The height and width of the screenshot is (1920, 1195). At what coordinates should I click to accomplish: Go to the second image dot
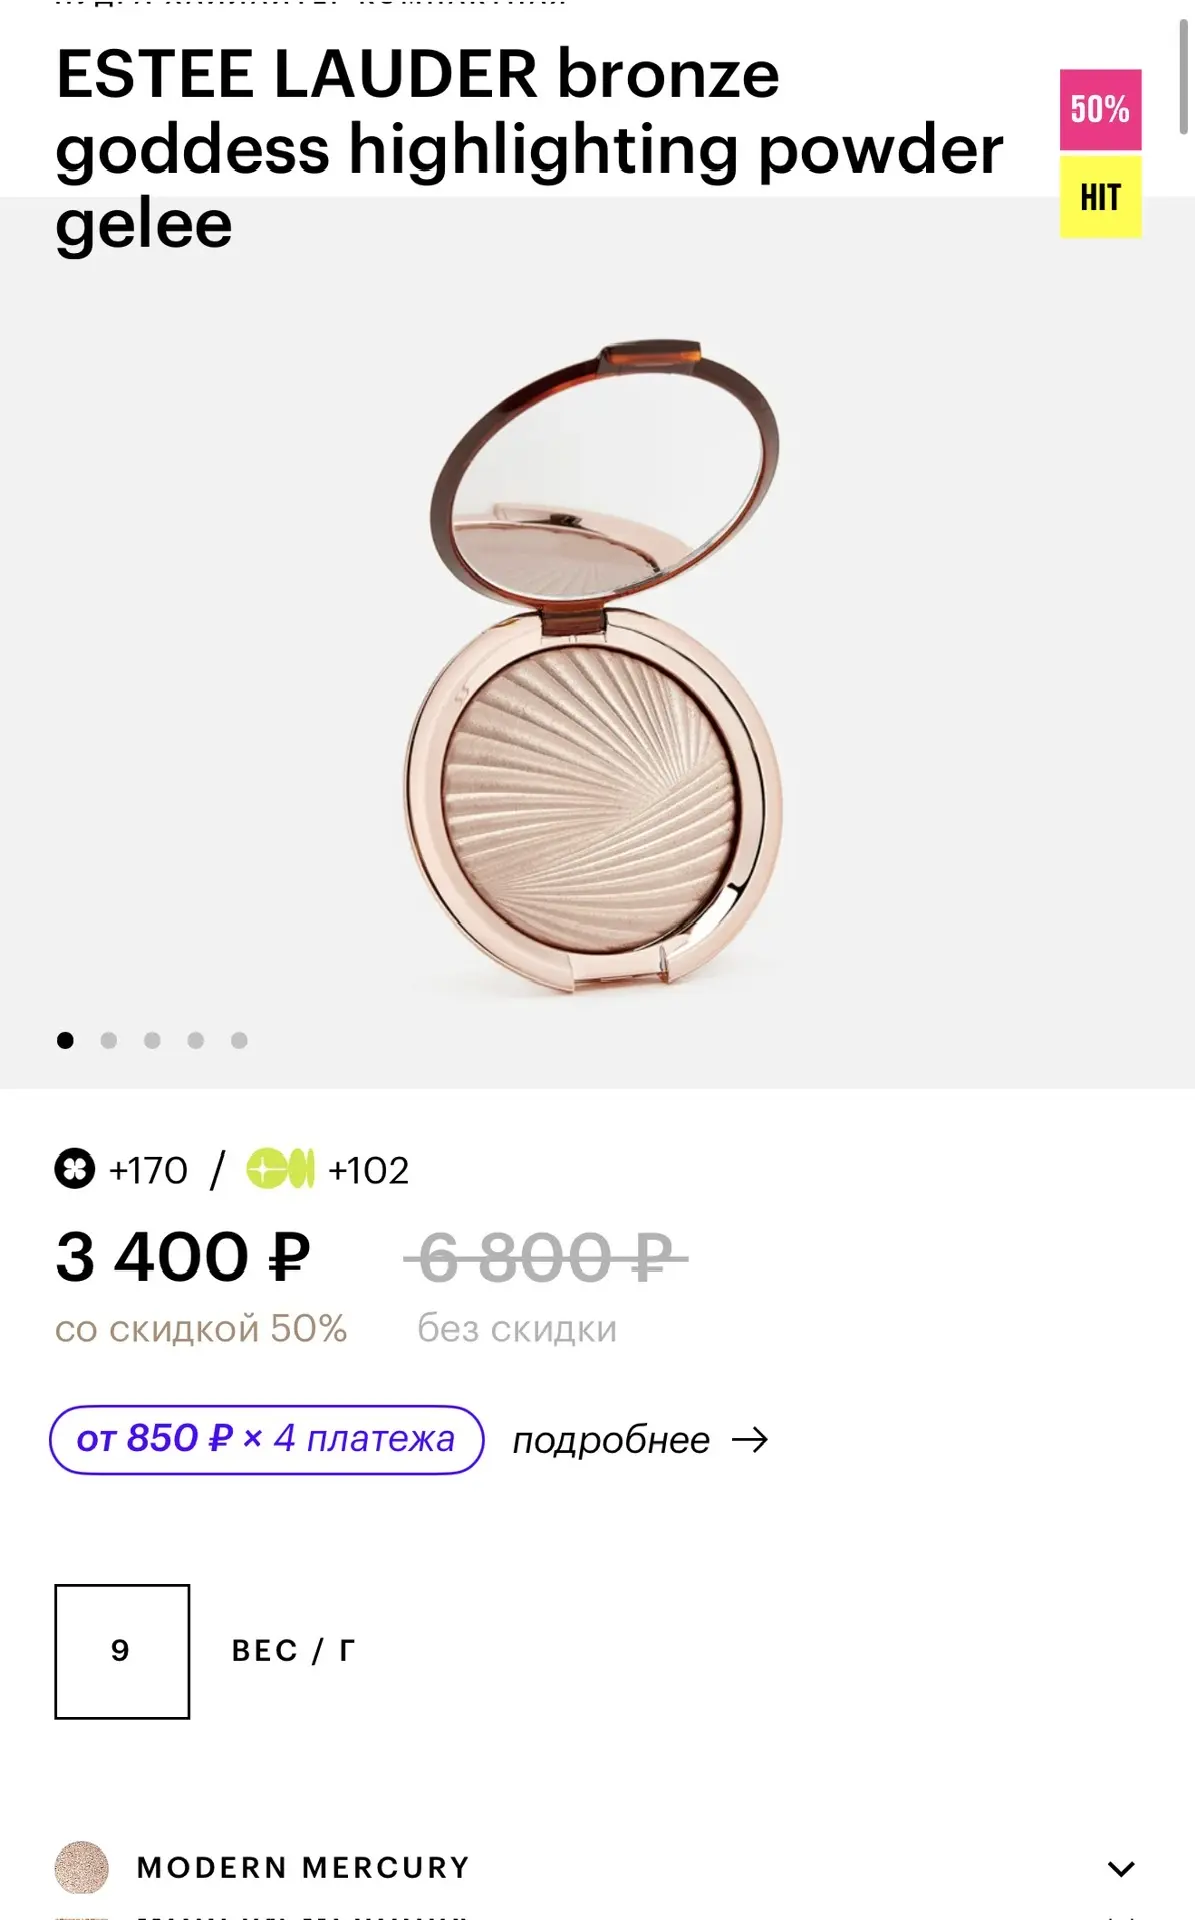pyautogui.click(x=109, y=1040)
